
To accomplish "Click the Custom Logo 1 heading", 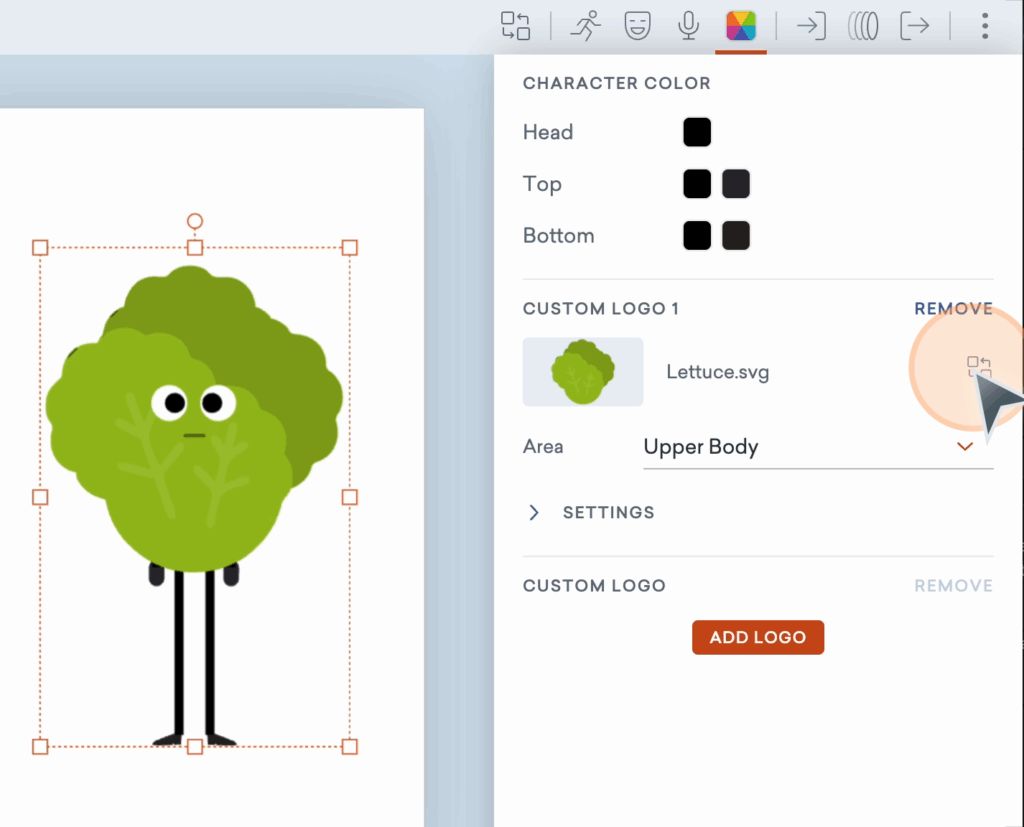I will pos(601,308).
